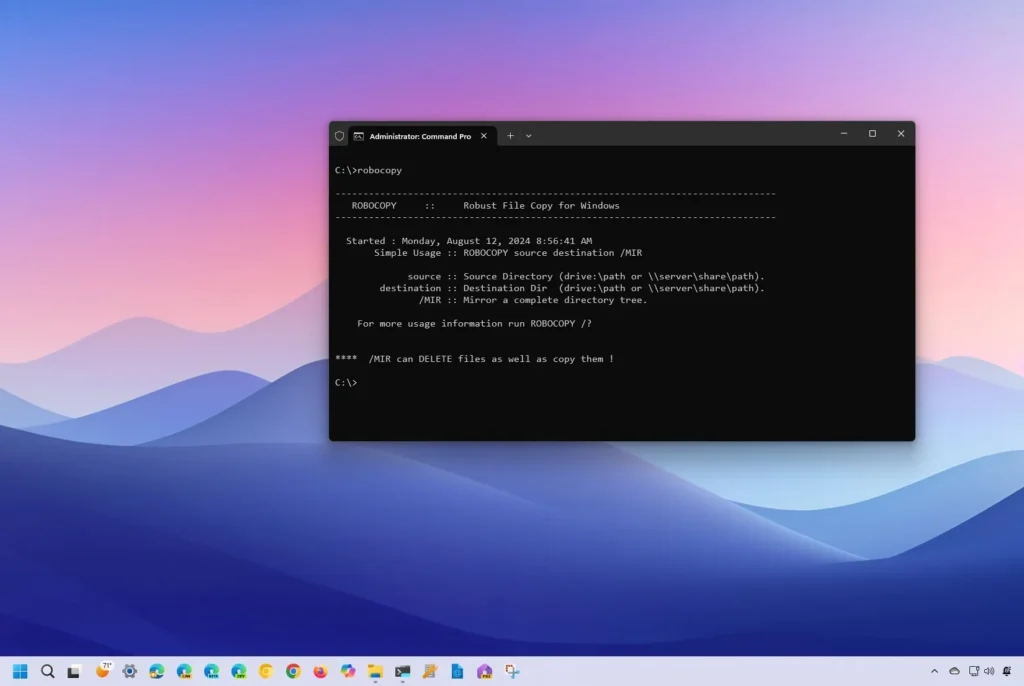
Task: Close the Command Prompt tab
Action: click(484, 136)
